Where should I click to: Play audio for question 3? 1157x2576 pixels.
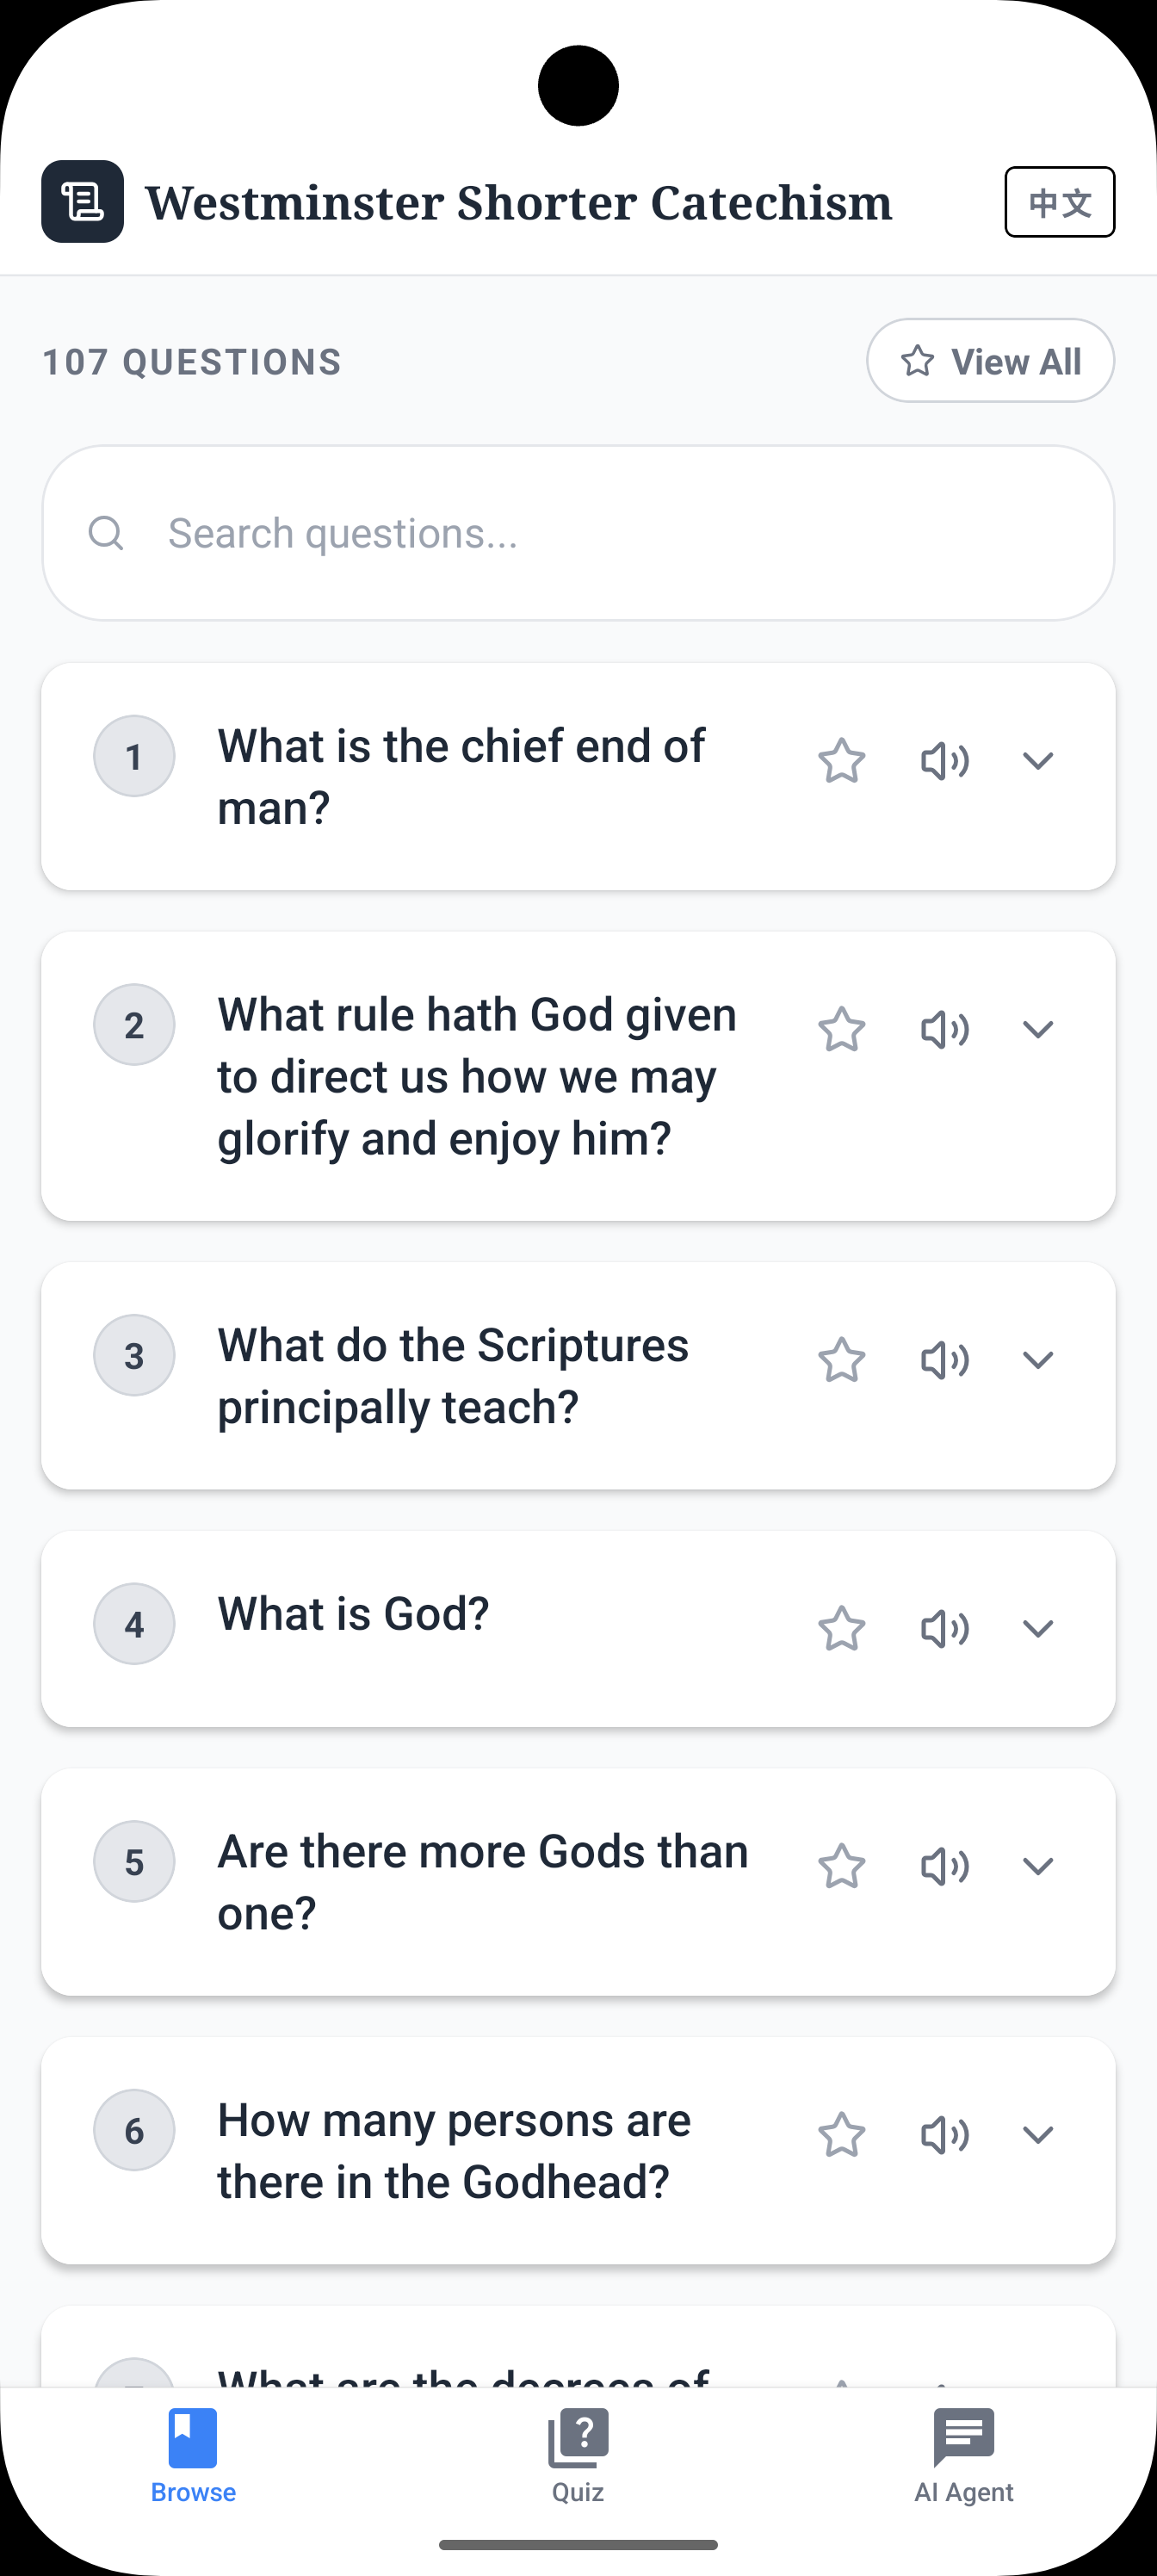coord(944,1360)
